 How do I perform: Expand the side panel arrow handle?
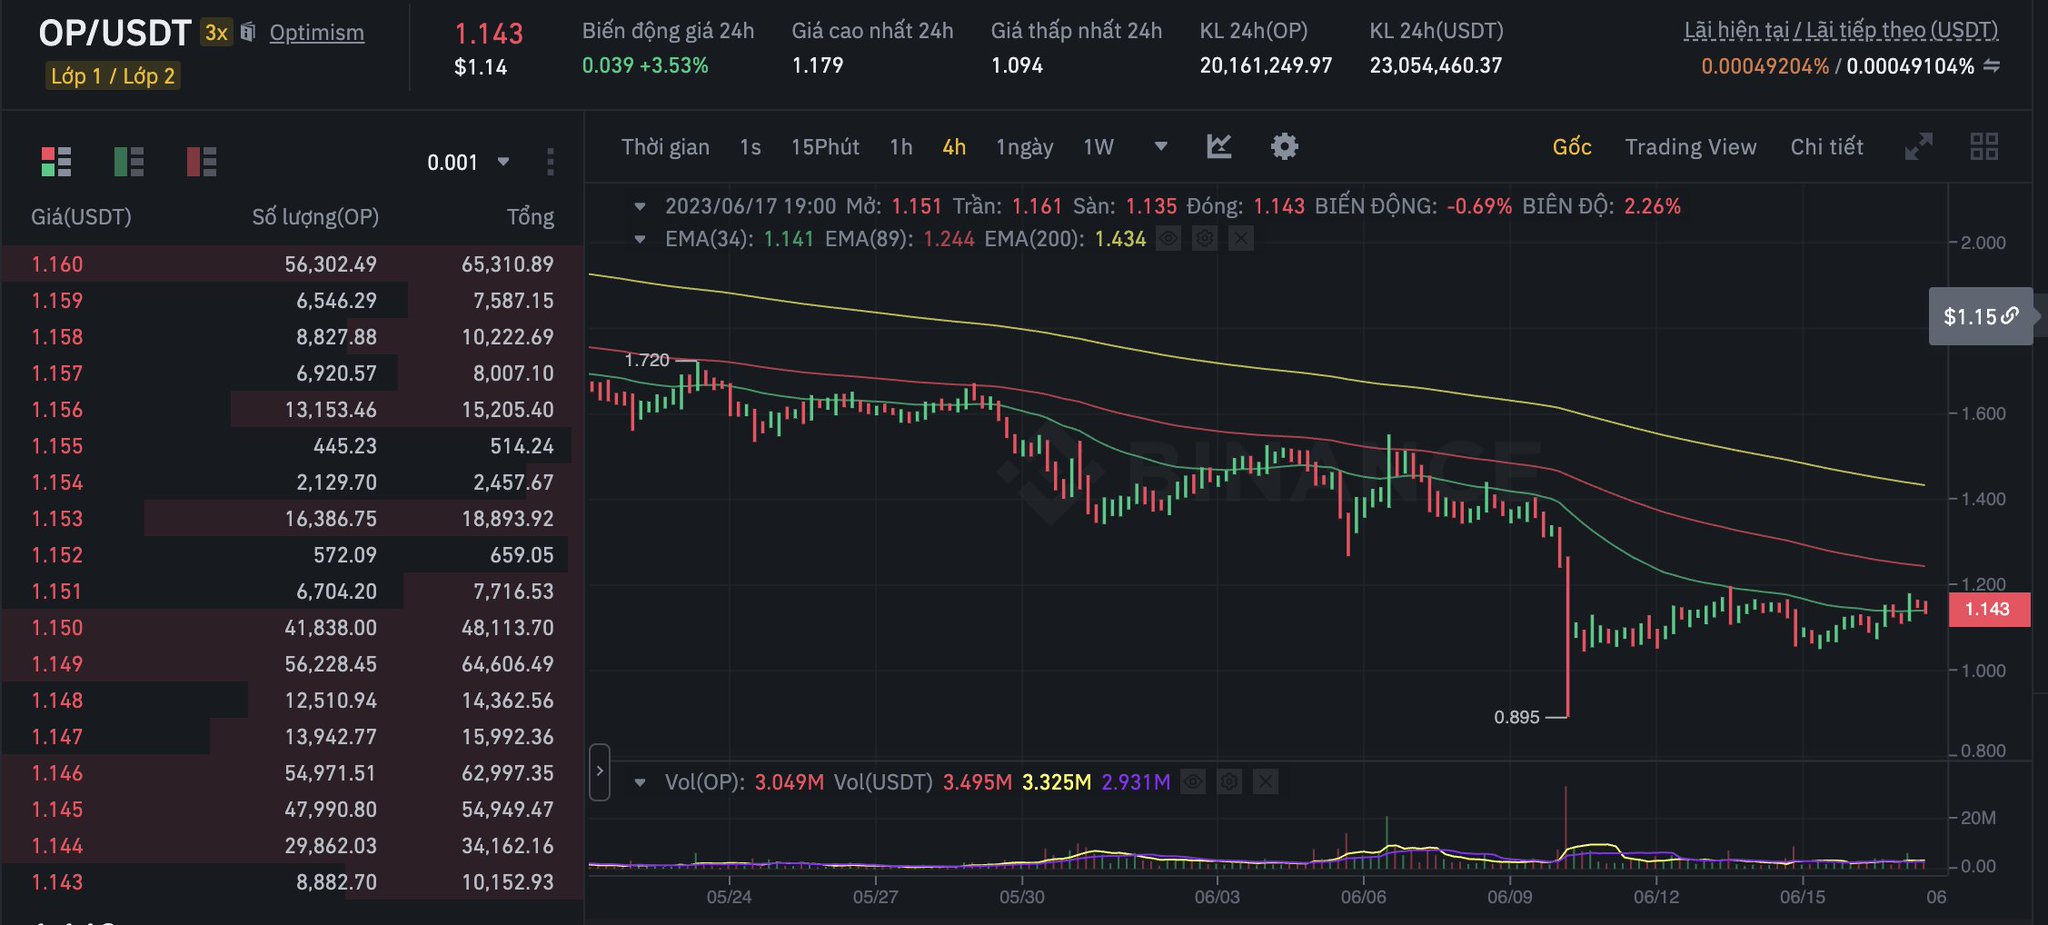600,771
